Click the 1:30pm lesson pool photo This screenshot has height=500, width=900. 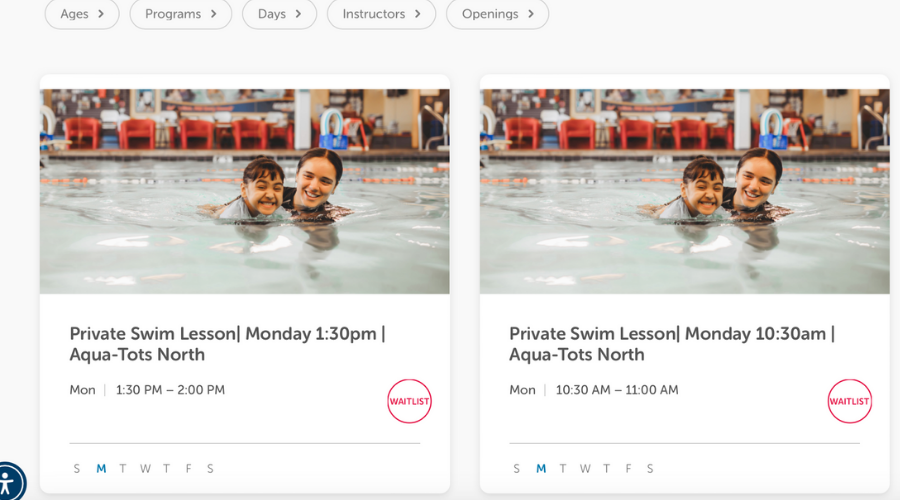(x=245, y=190)
